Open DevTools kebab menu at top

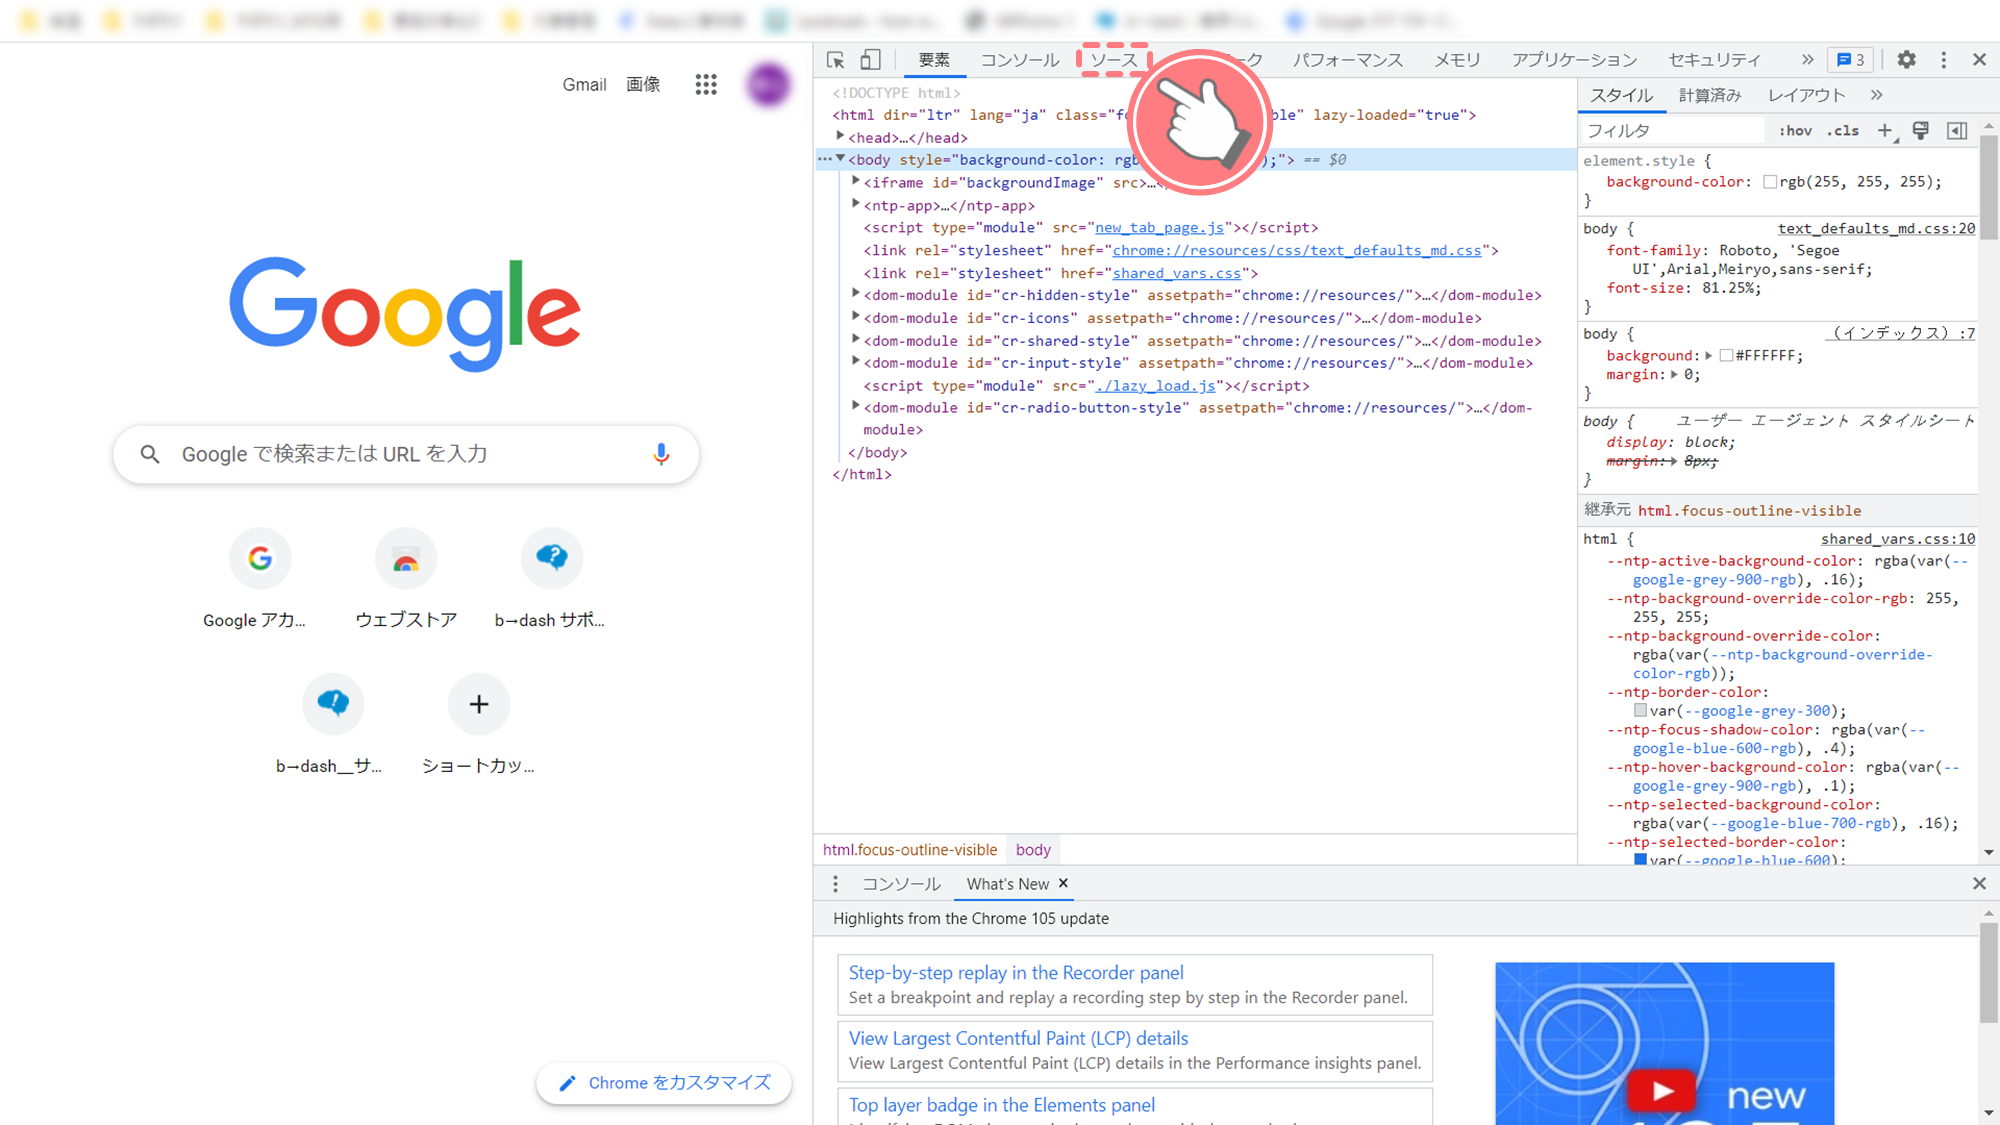[1943, 60]
